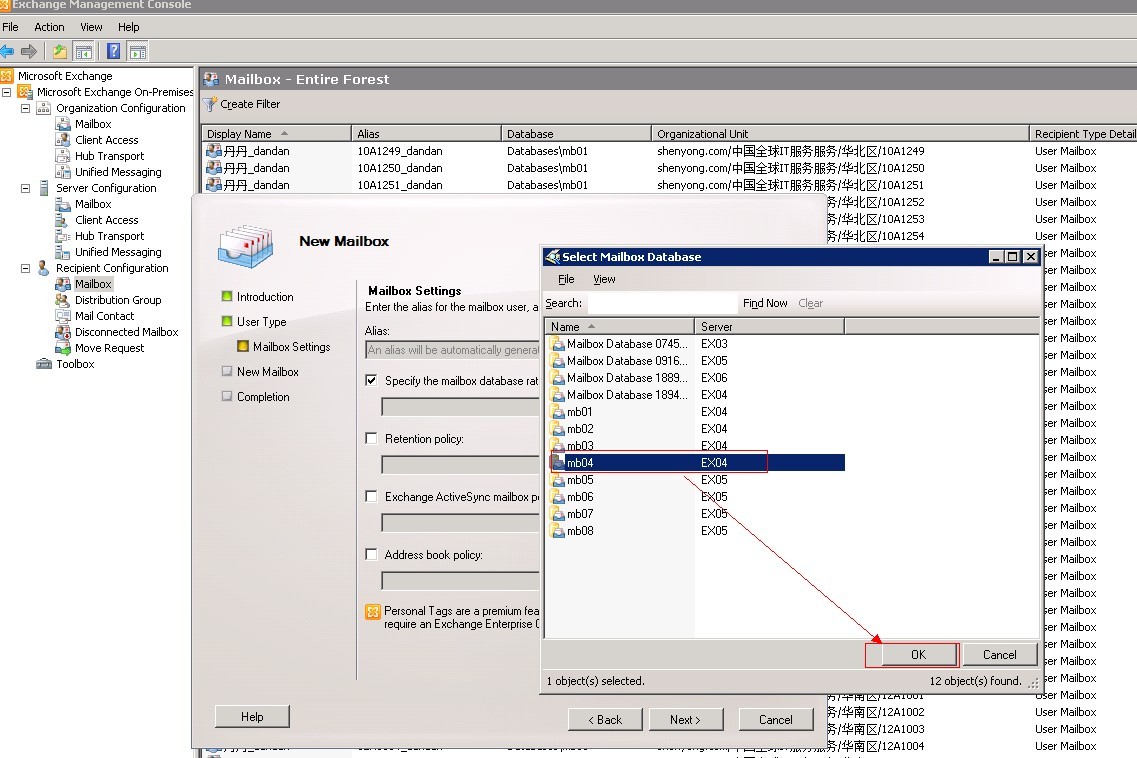Toggle the show/hide action pane toolbar icon
1137x758 pixels.
pyautogui.click(x=138, y=52)
